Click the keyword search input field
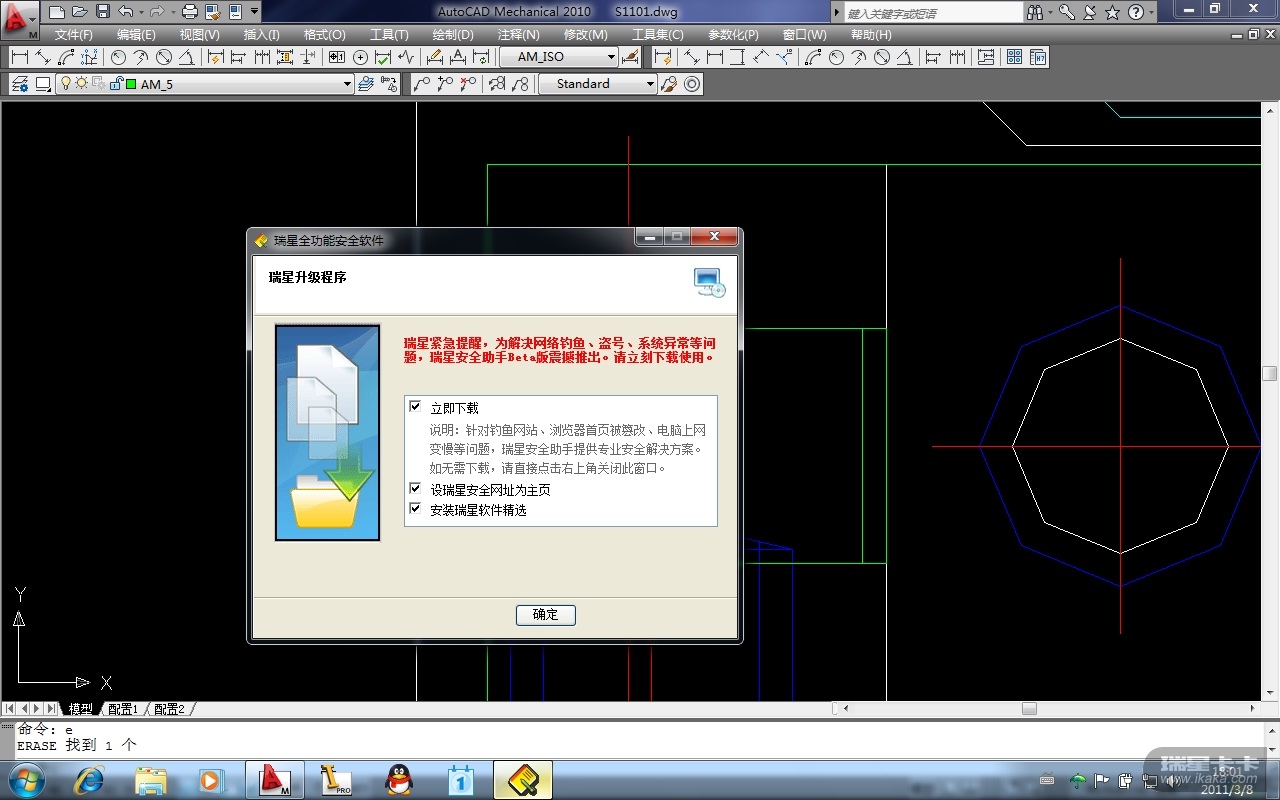Image resolution: width=1280 pixels, height=800 pixels. click(932, 13)
